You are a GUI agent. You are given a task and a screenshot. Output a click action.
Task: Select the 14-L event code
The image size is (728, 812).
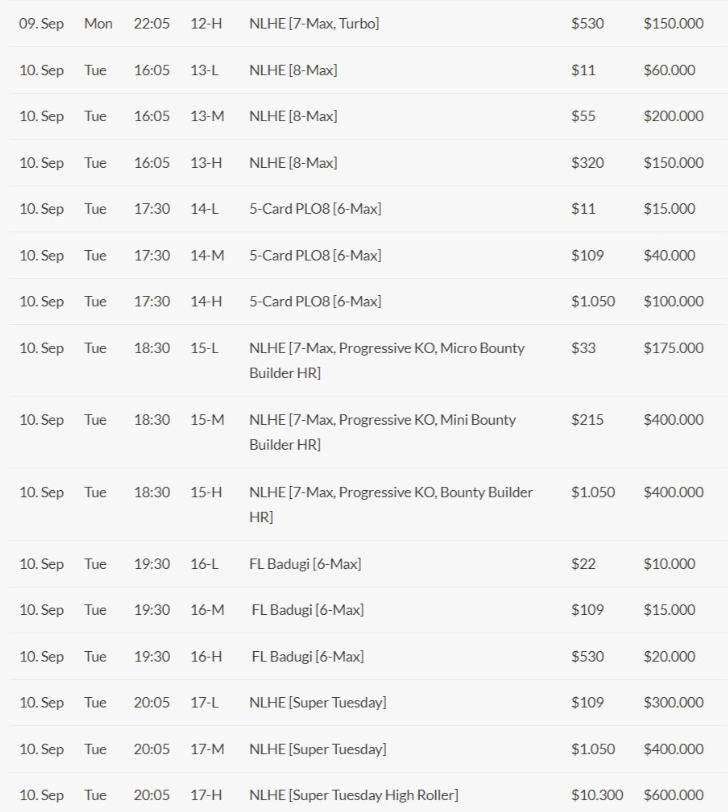coord(205,209)
